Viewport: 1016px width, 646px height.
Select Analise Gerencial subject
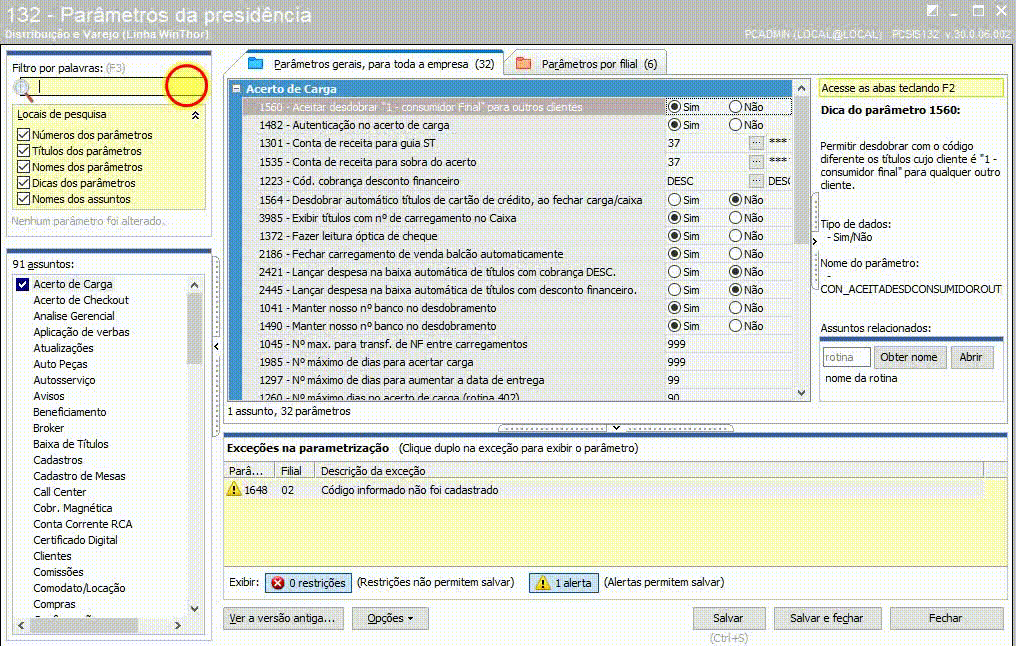[x=74, y=316]
